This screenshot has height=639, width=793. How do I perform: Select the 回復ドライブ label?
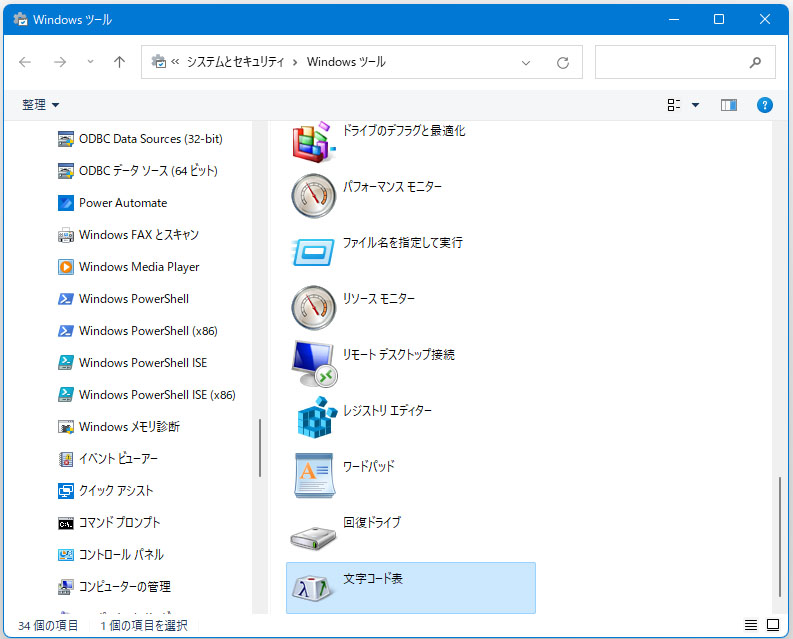pos(372,522)
